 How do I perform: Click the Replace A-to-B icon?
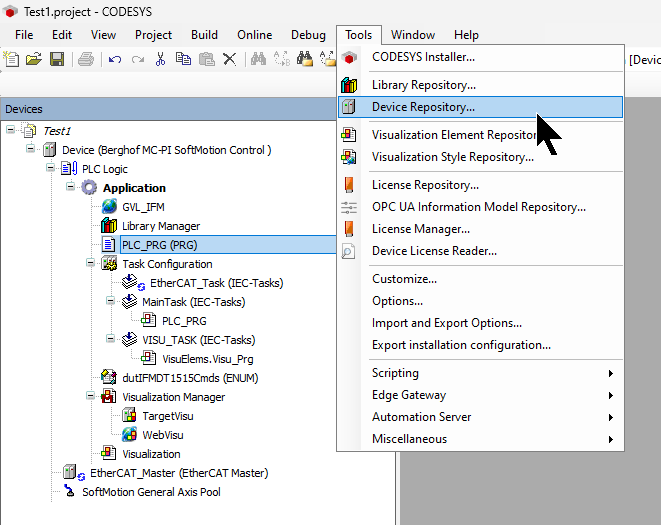tap(282, 59)
